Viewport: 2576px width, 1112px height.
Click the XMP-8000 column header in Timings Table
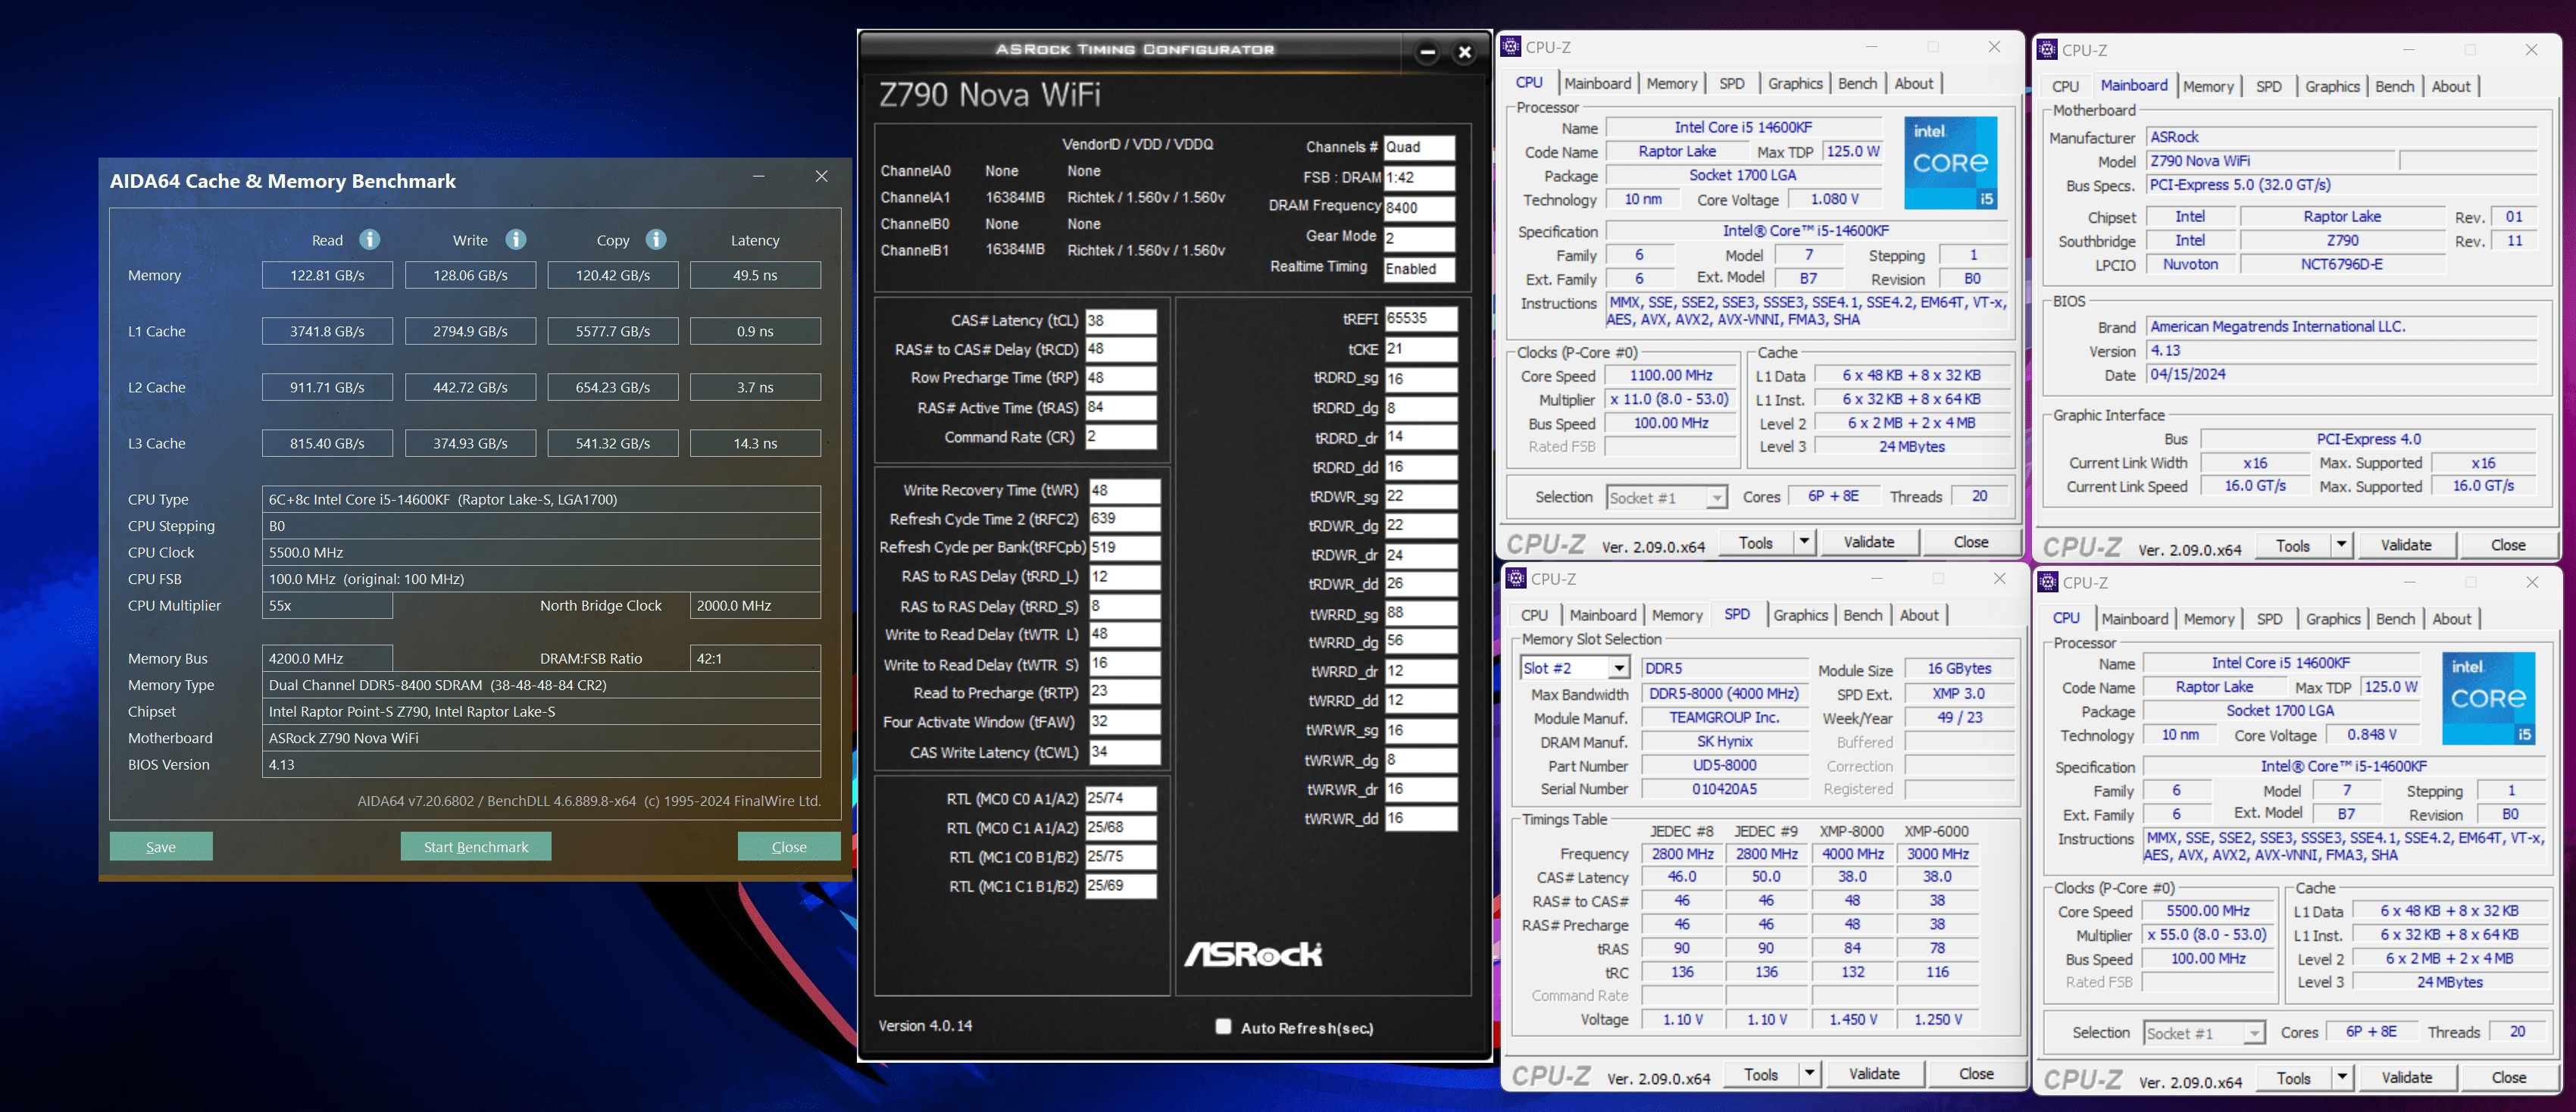pos(1851,831)
